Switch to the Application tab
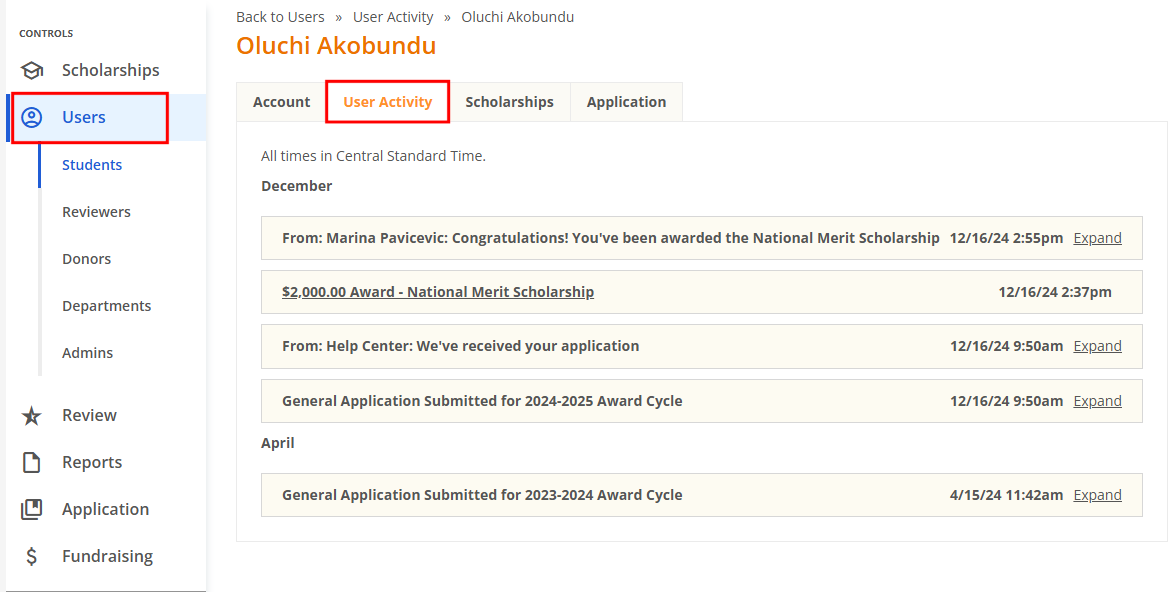 coord(626,101)
